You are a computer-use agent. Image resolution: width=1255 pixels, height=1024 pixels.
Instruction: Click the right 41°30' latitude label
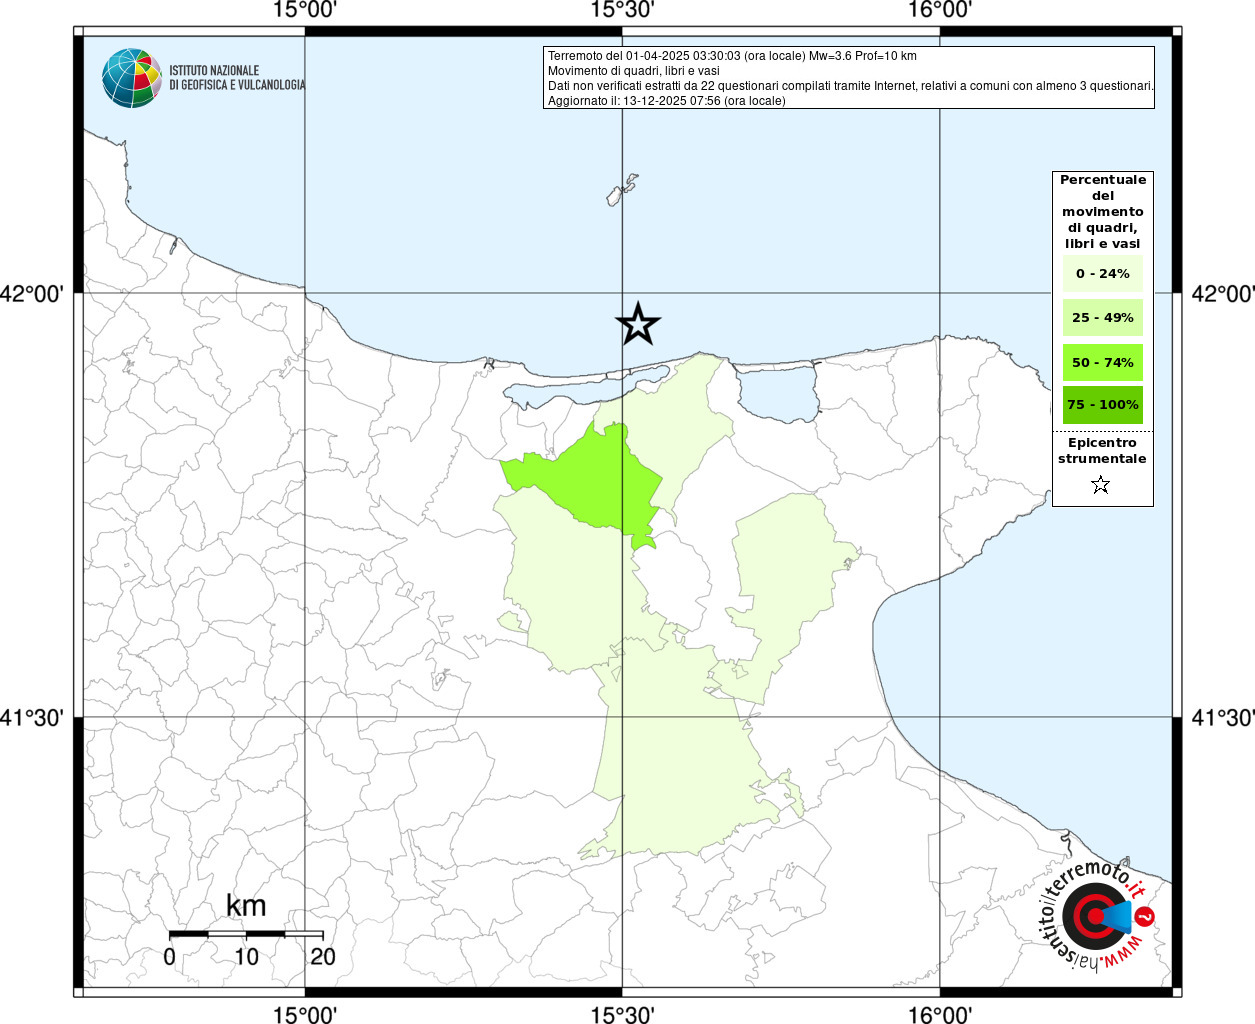pyautogui.click(x=1222, y=718)
